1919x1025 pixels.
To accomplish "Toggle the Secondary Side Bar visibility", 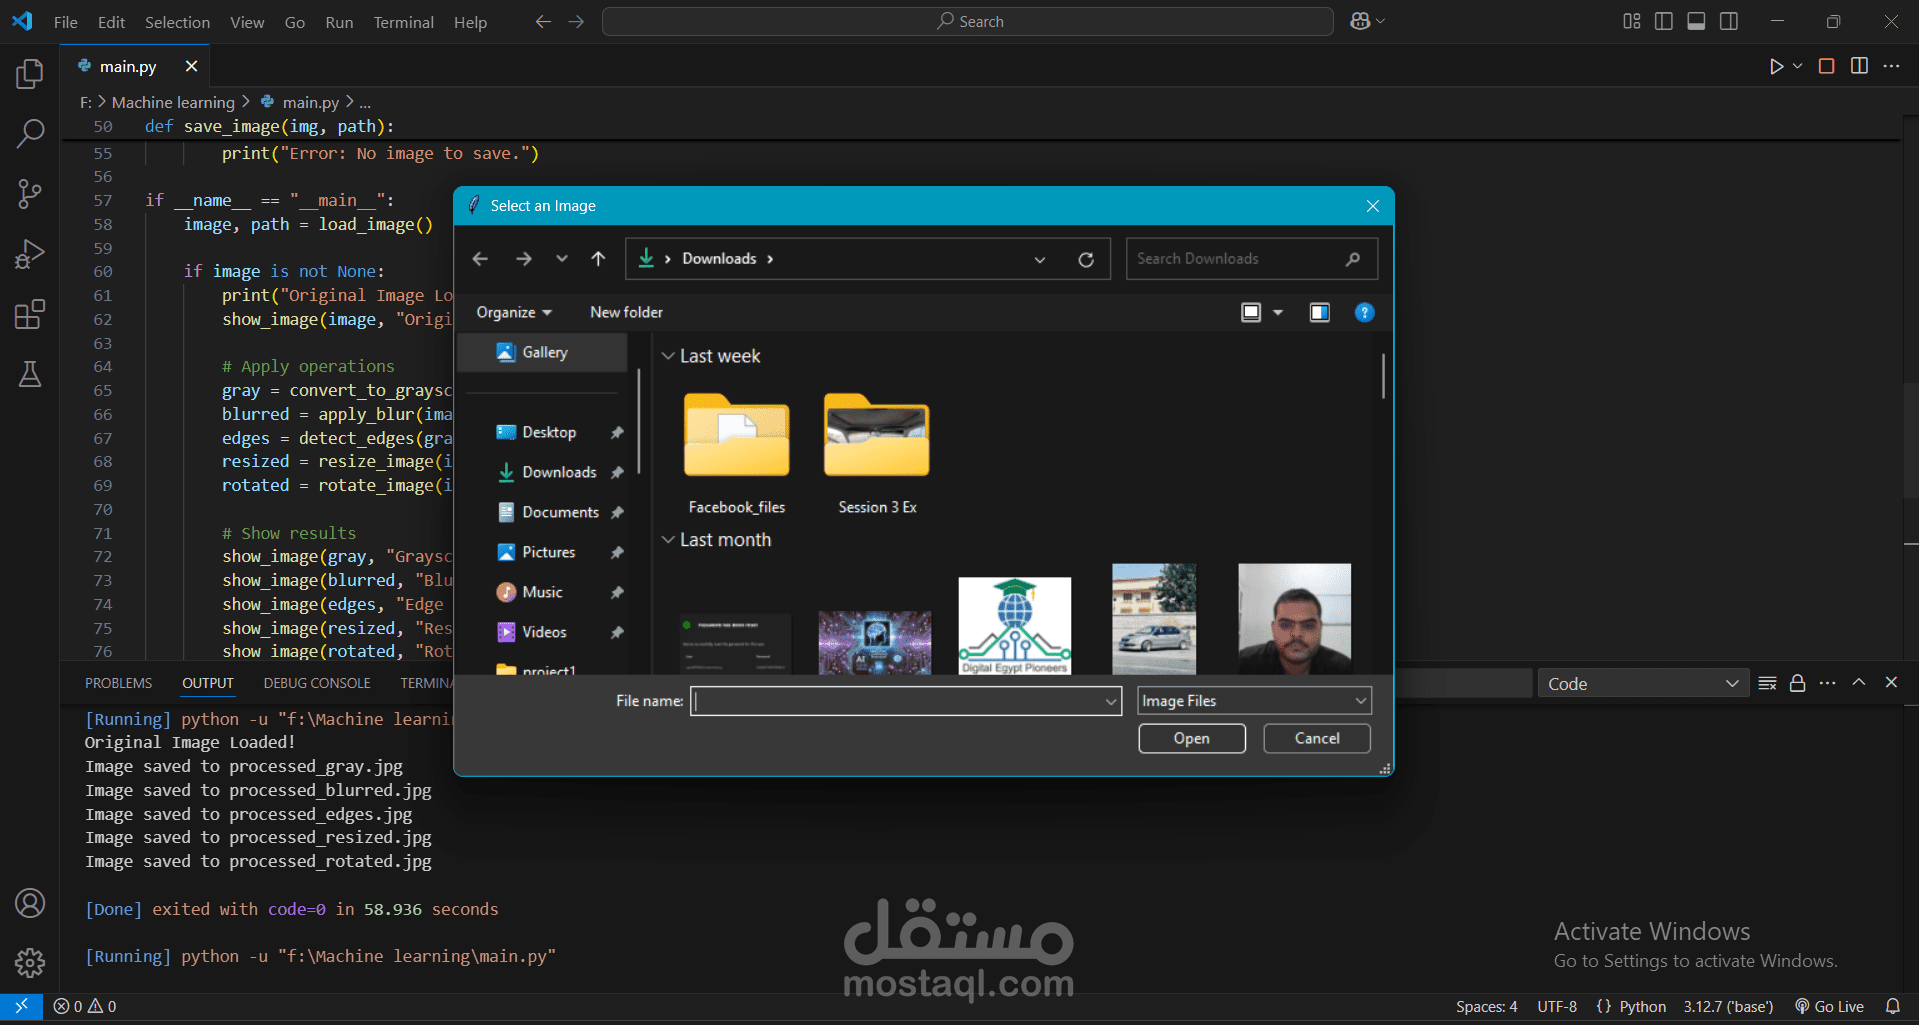I will [1728, 20].
